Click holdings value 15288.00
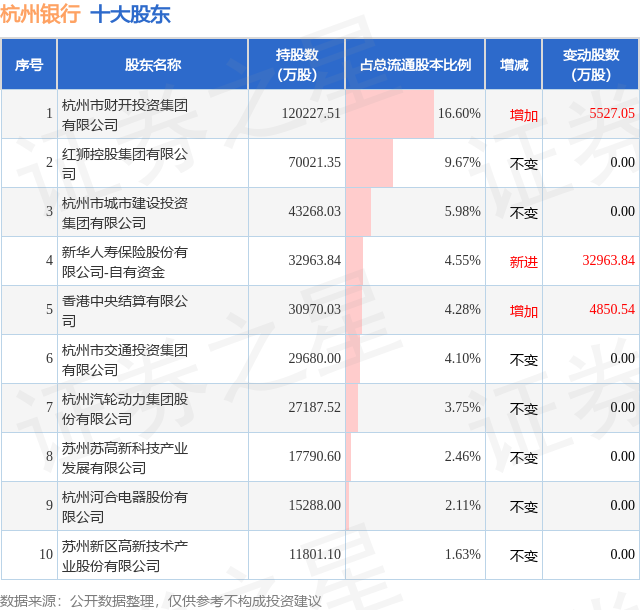The width and height of the screenshot is (640, 610). pos(314,505)
